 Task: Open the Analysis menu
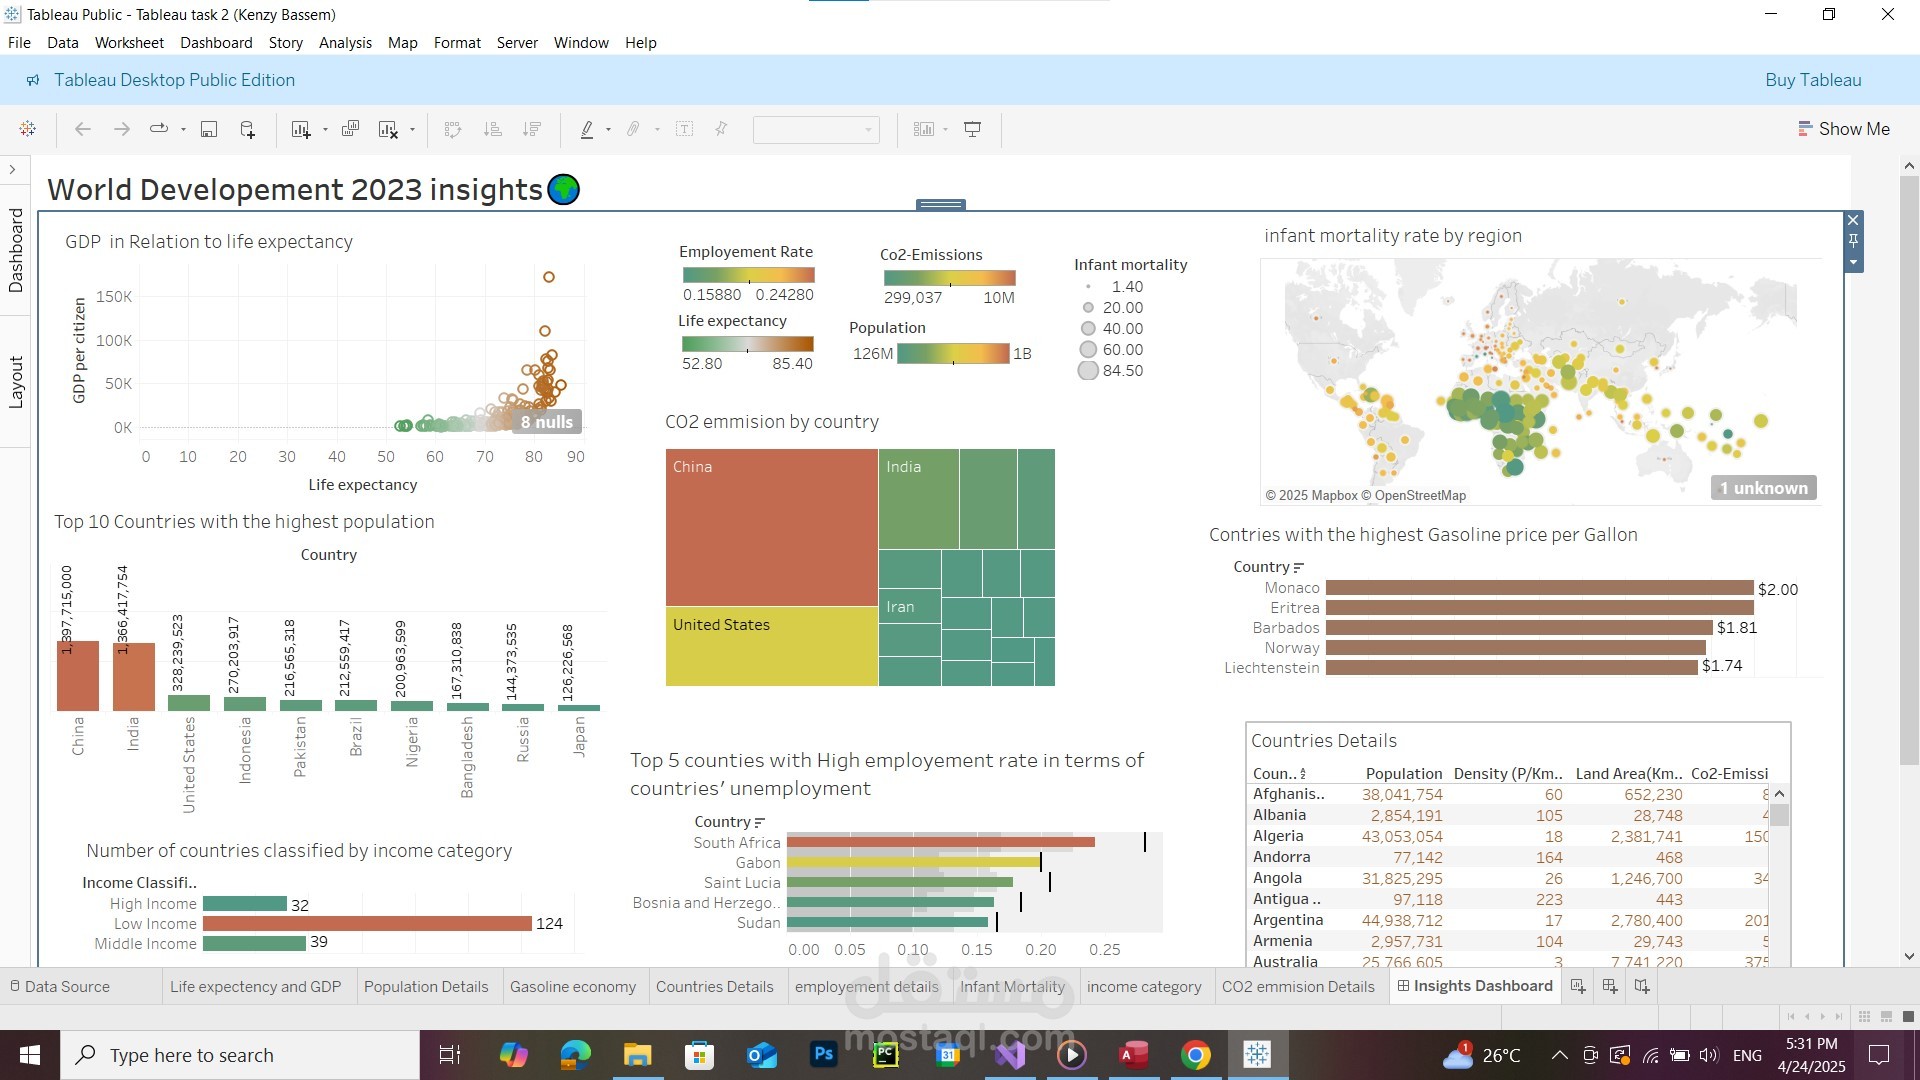coord(345,43)
